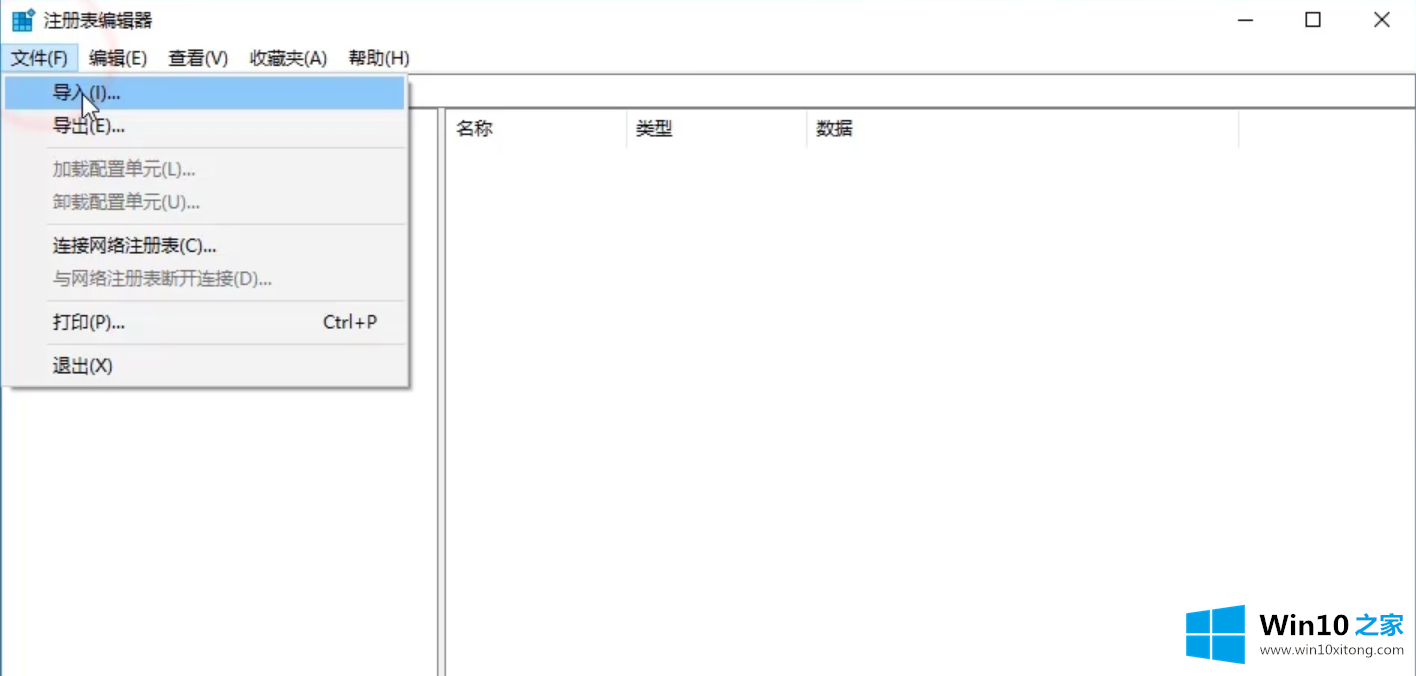
Task: Click the registry path address bar
Action: (900, 91)
